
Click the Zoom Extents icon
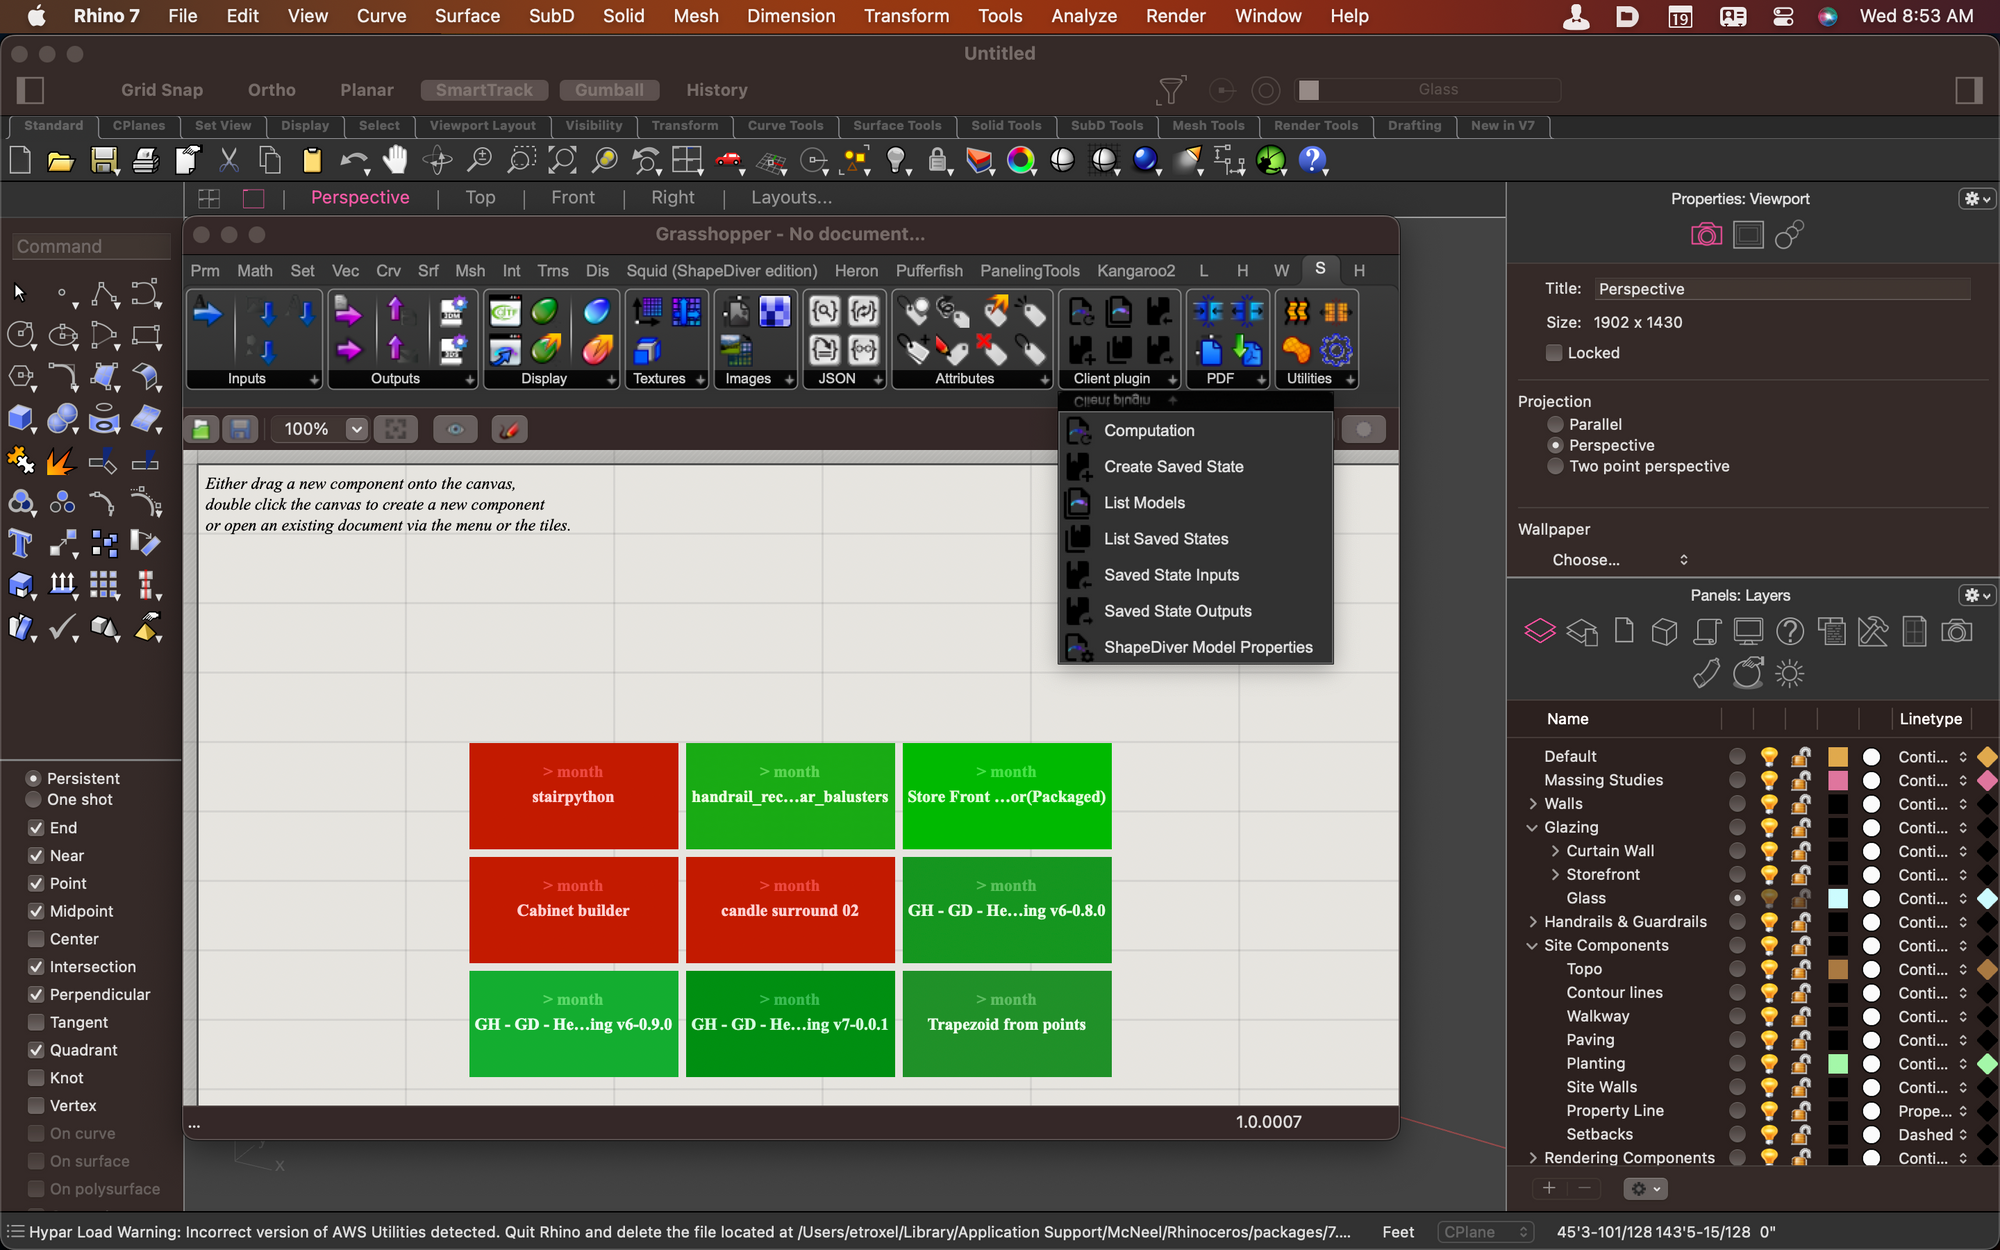point(563,161)
